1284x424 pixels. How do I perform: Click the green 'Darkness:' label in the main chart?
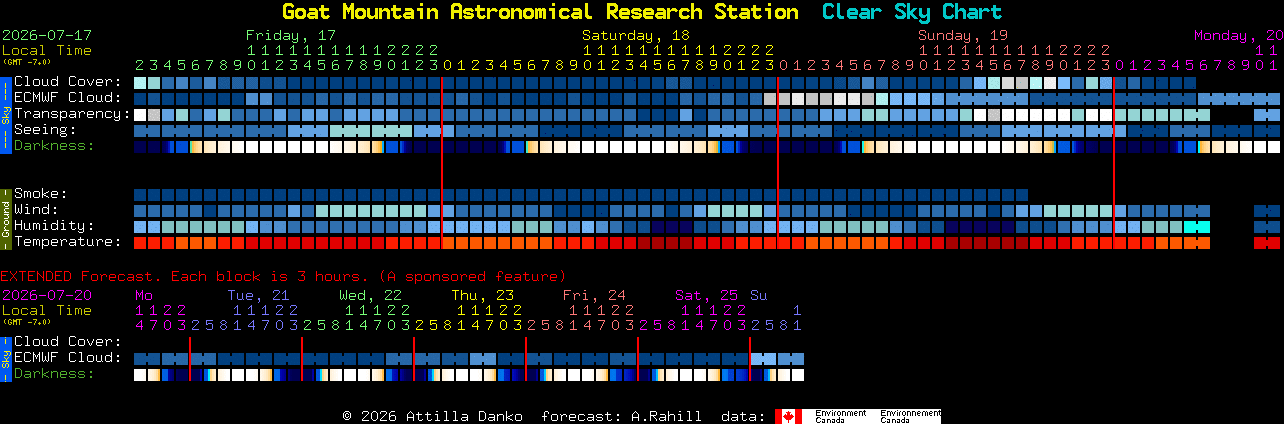[x=54, y=146]
